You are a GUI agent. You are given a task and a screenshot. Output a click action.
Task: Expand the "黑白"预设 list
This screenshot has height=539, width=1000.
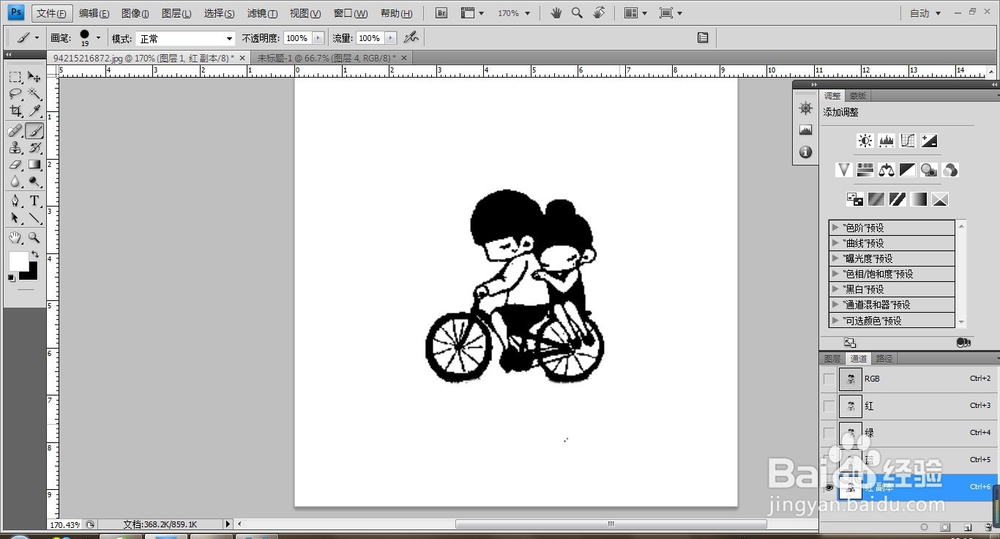pos(835,289)
